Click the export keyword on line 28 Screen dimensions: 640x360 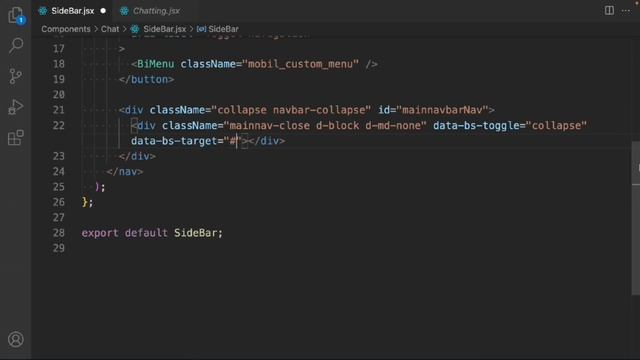click(x=100, y=233)
